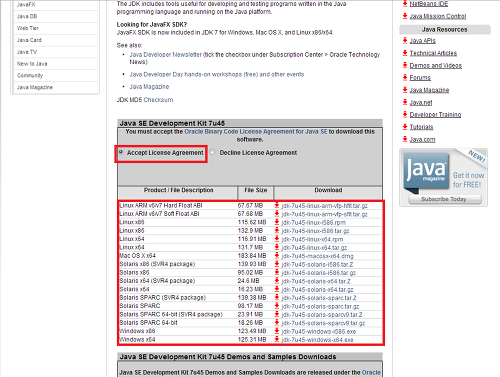
Task: Download jdk-7u45-windows-i586.exe file link
Action: tap(319, 331)
